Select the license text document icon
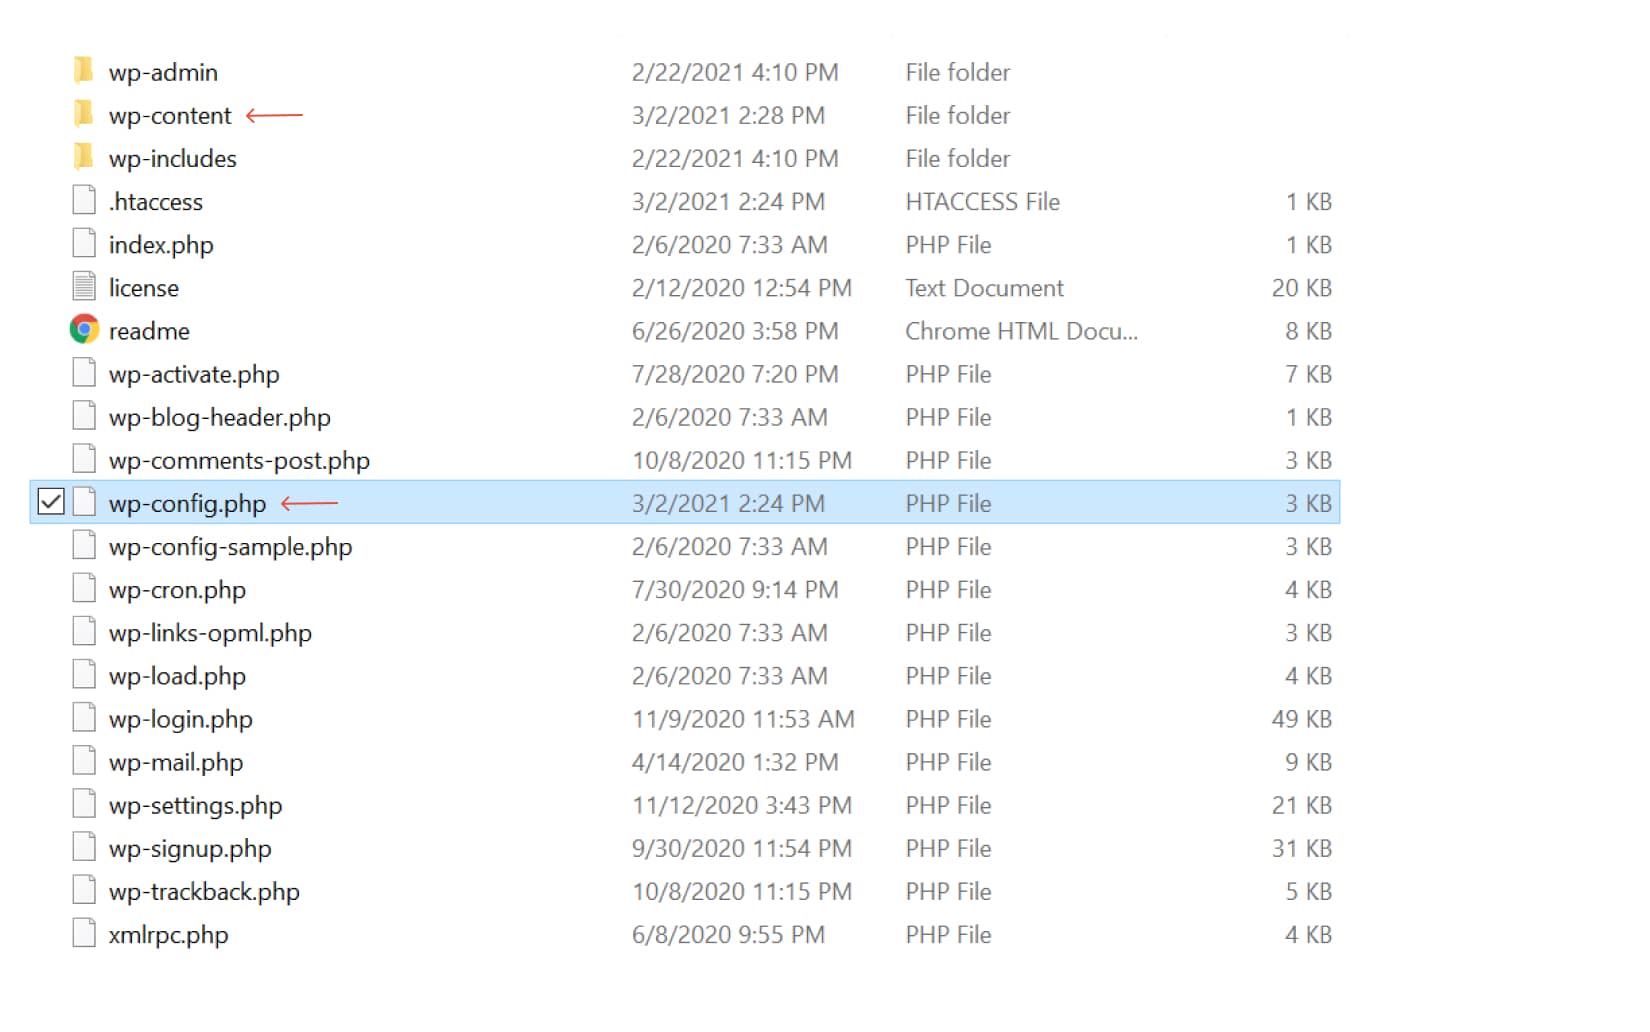 pos(84,286)
